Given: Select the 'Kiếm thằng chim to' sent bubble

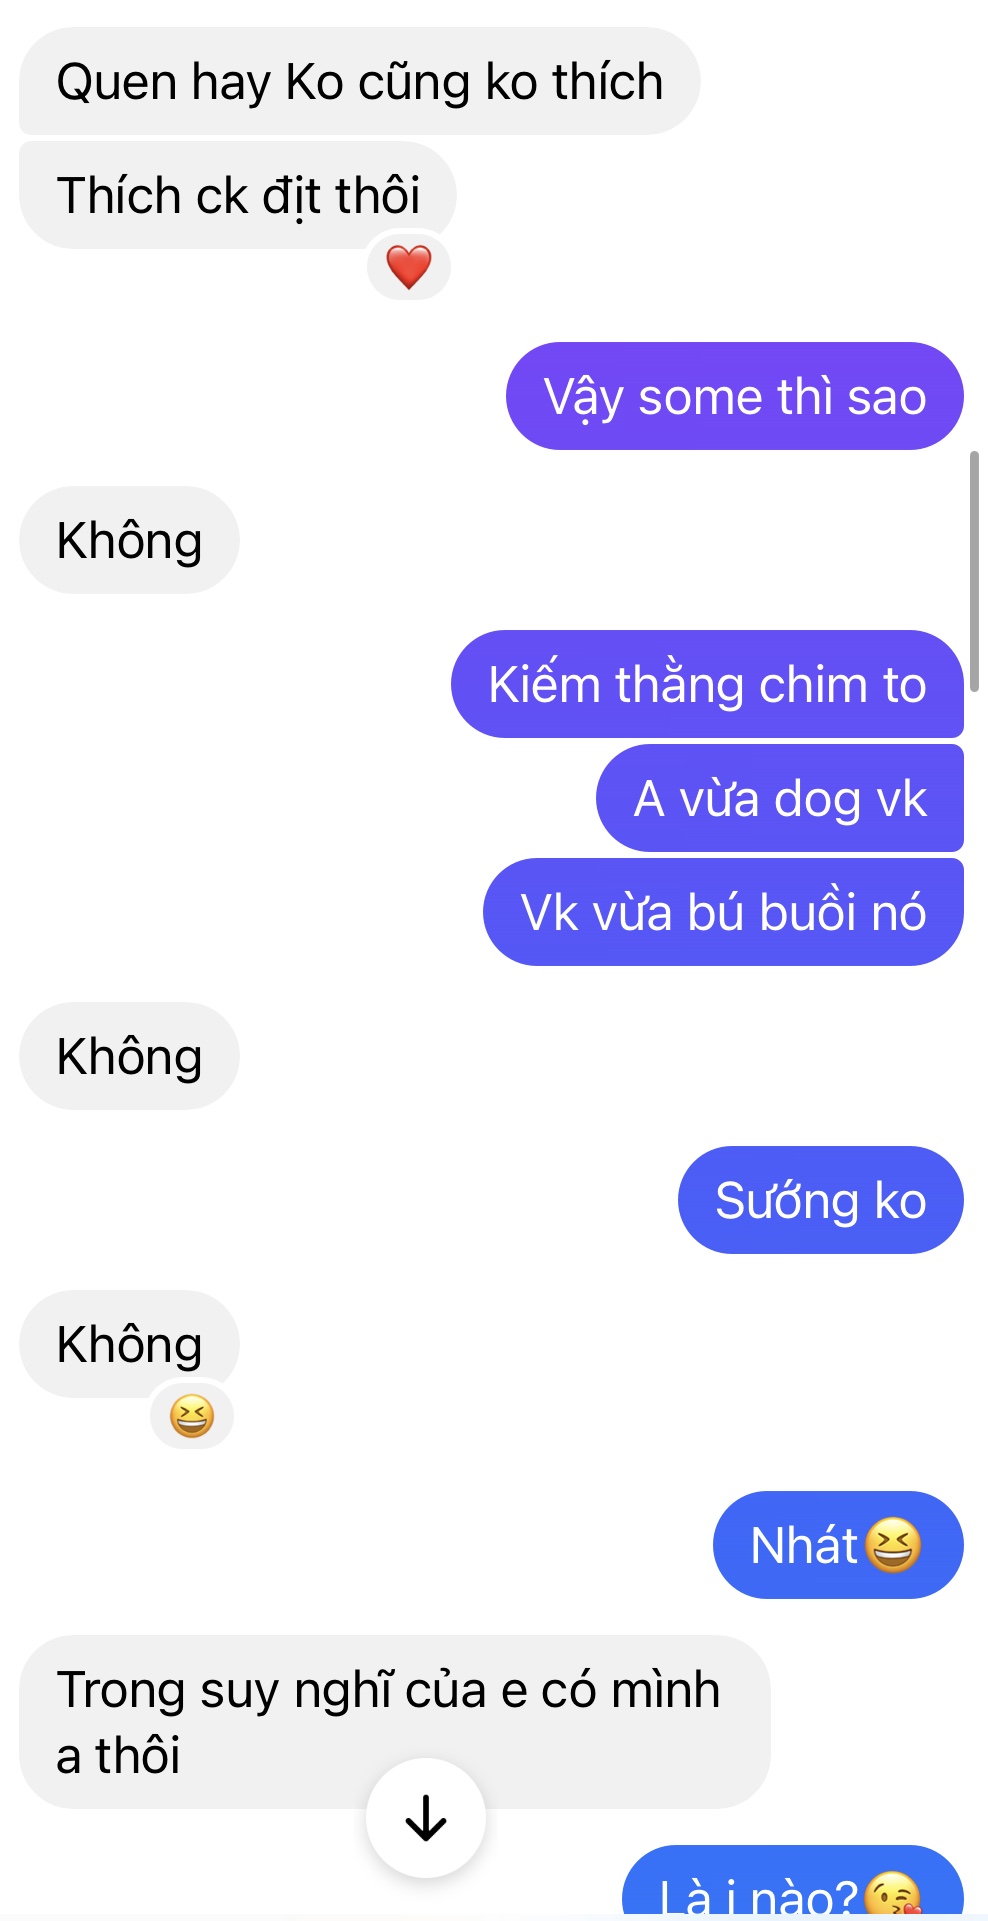Looking at the screenshot, I should pos(707,684).
